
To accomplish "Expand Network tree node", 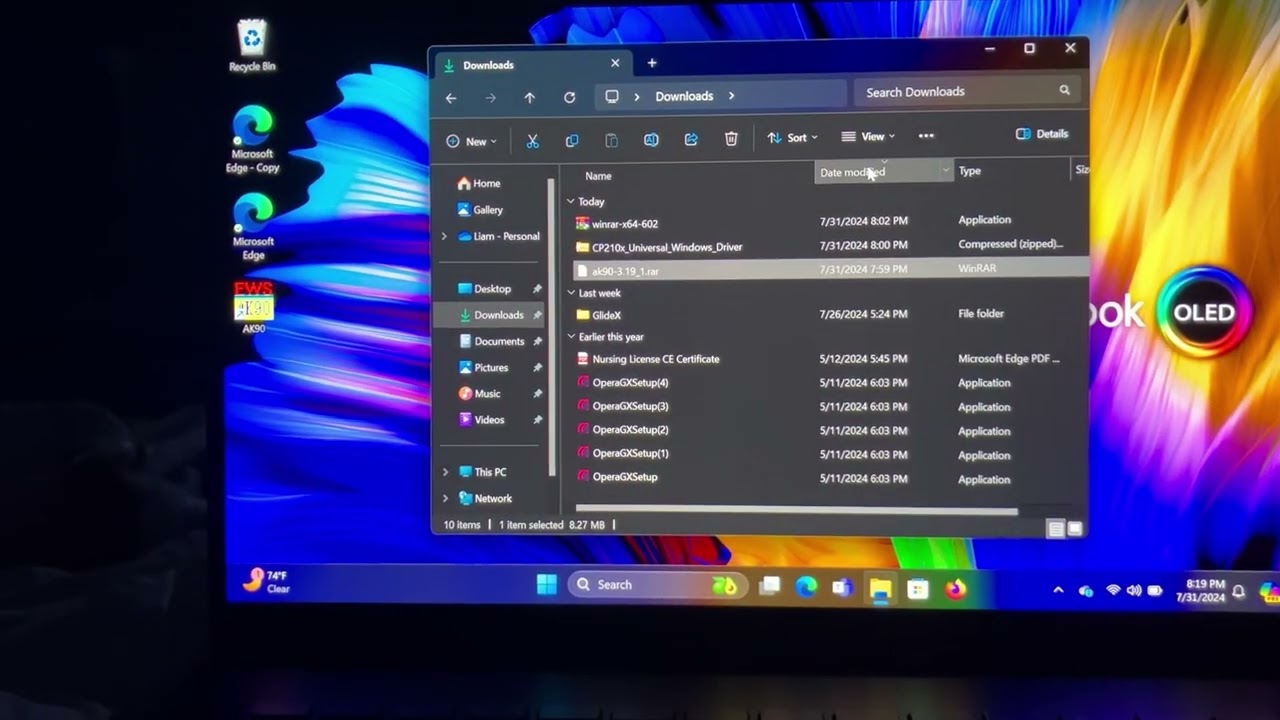I will pyautogui.click(x=445, y=498).
